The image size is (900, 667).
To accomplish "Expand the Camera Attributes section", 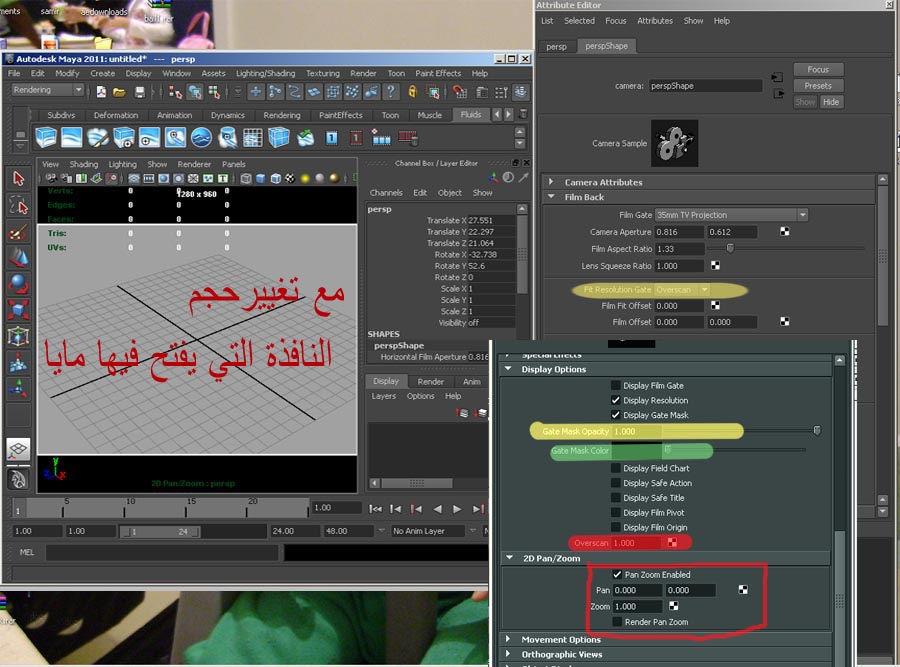I will [x=552, y=182].
